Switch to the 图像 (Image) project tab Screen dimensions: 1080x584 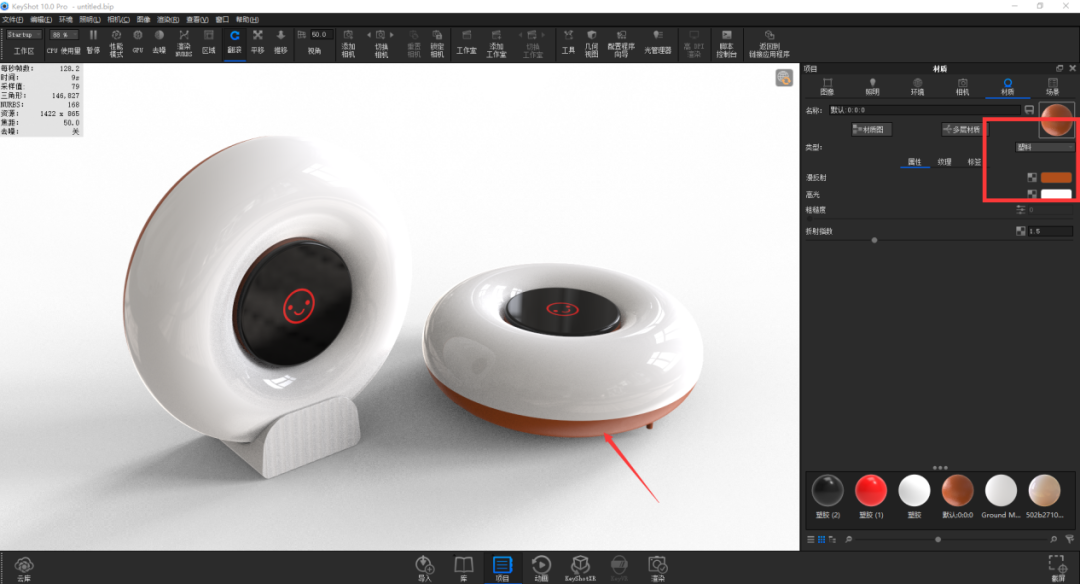coord(827,87)
